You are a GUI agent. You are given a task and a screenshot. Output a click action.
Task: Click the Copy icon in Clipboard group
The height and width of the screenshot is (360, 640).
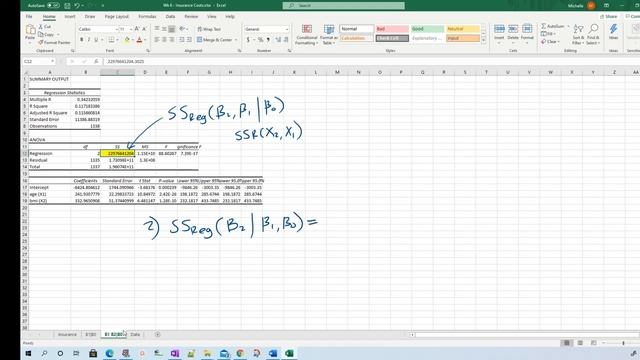(40, 34)
